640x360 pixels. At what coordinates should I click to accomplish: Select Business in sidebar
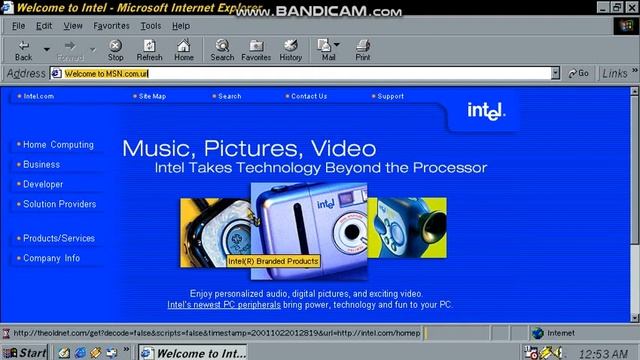click(41, 164)
